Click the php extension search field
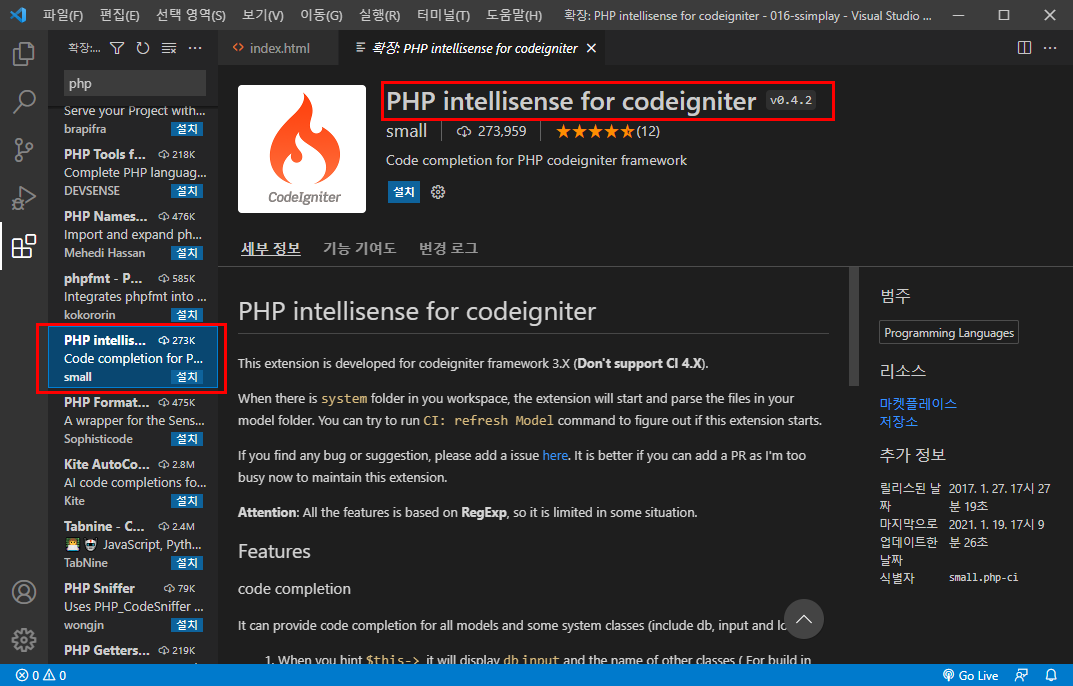Viewport: 1073px width, 686px height. click(135, 84)
